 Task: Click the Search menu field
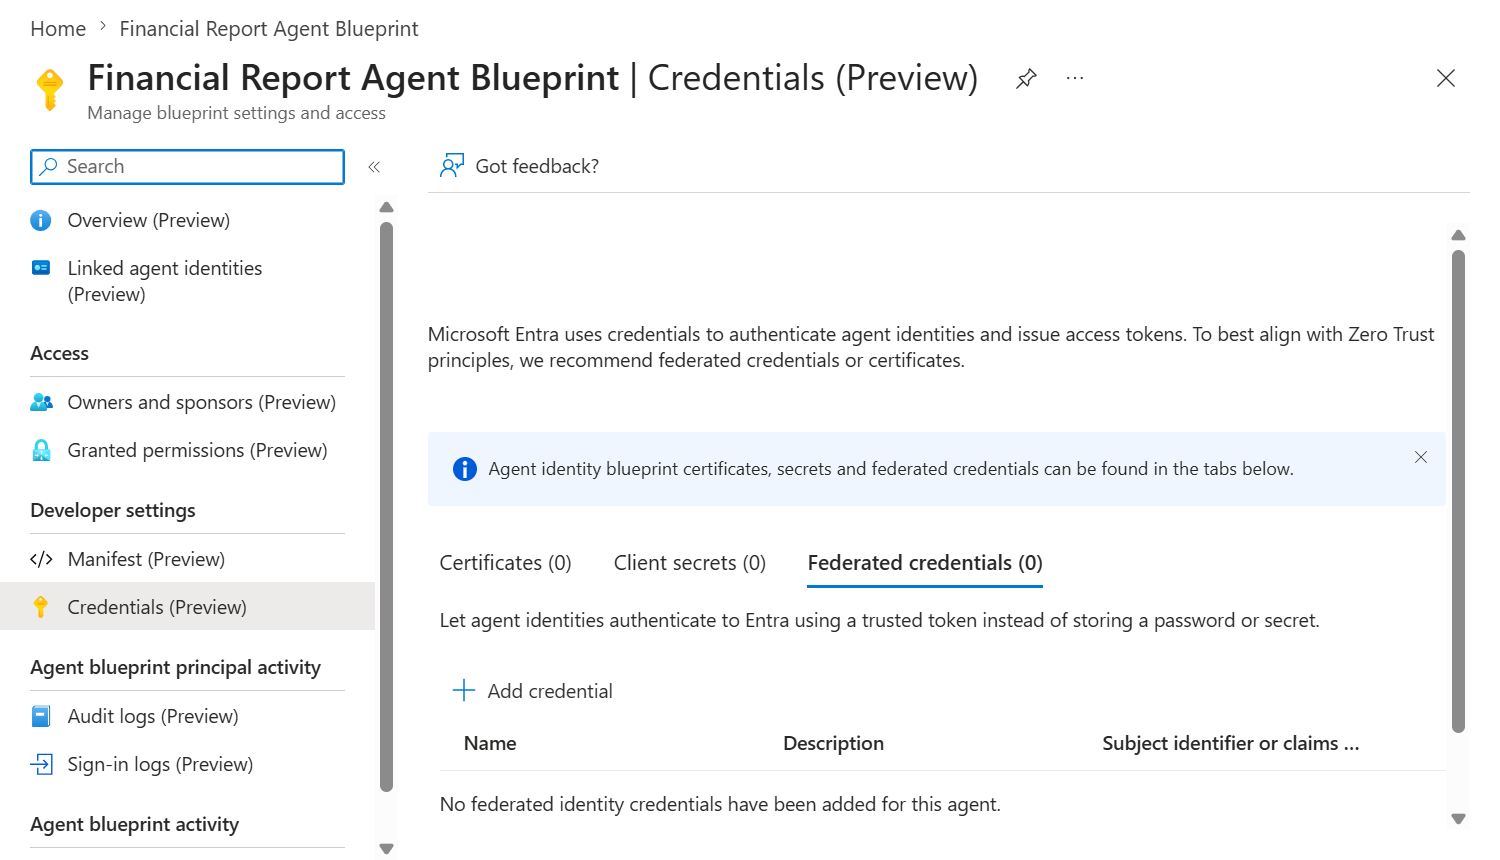click(x=188, y=167)
